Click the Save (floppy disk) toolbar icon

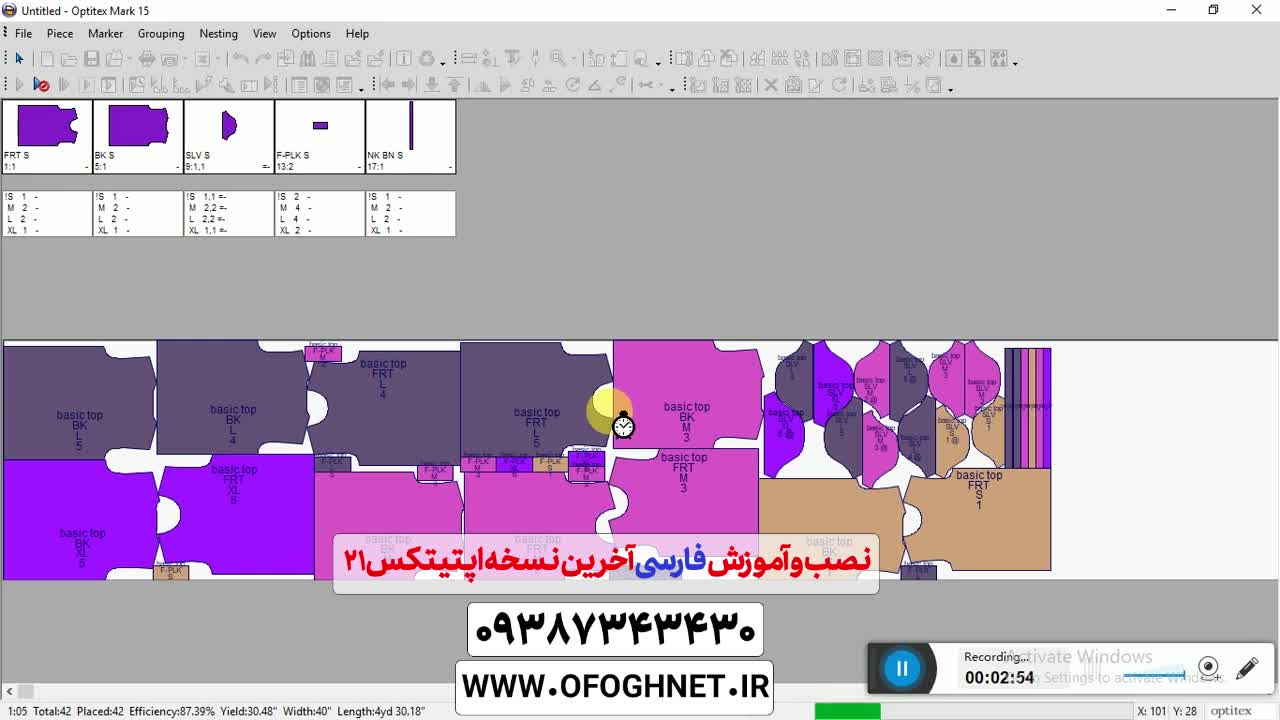(x=91, y=59)
